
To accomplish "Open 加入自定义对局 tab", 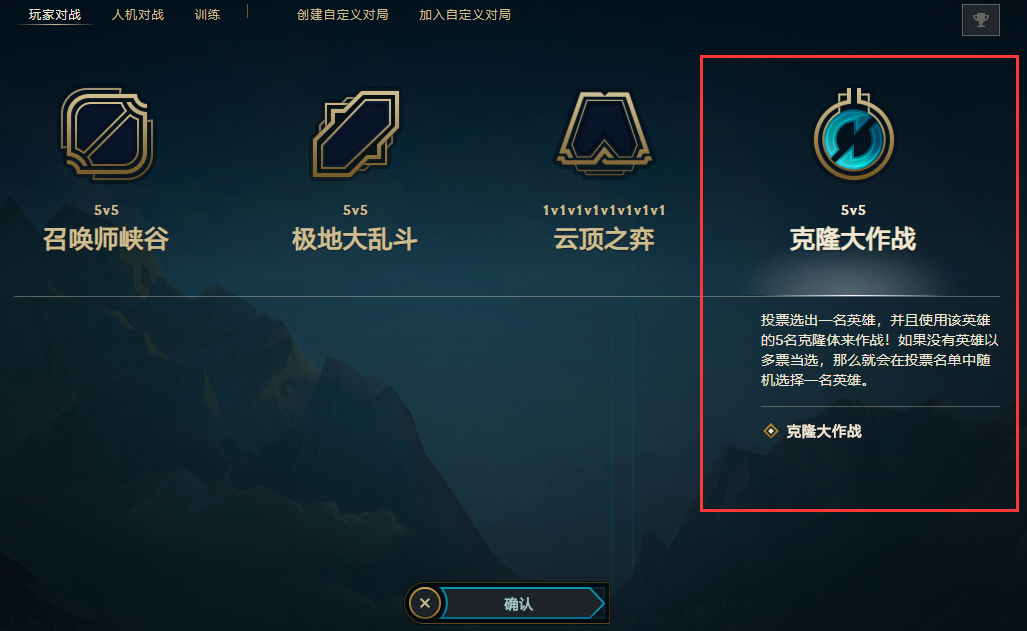I will click(465, 14).
